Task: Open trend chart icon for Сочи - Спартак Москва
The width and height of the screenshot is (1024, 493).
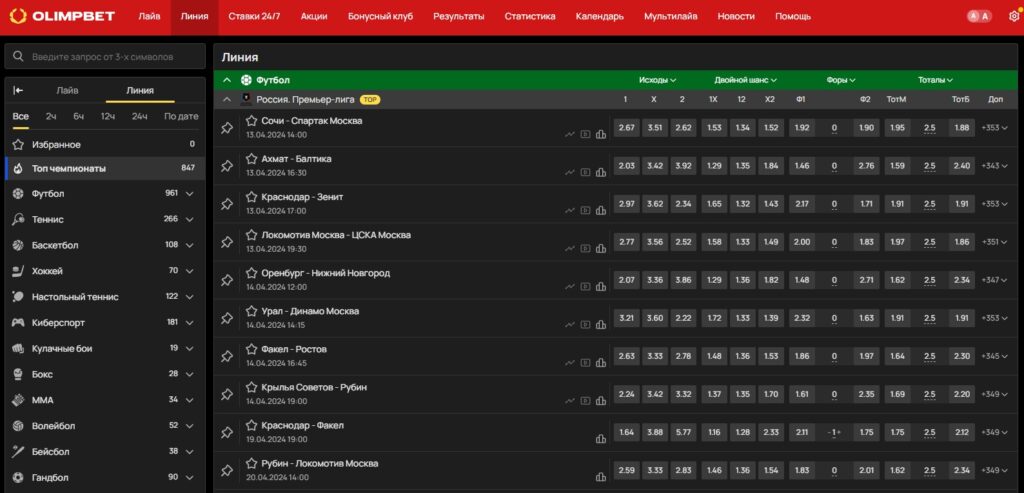Action: (570, 135)
